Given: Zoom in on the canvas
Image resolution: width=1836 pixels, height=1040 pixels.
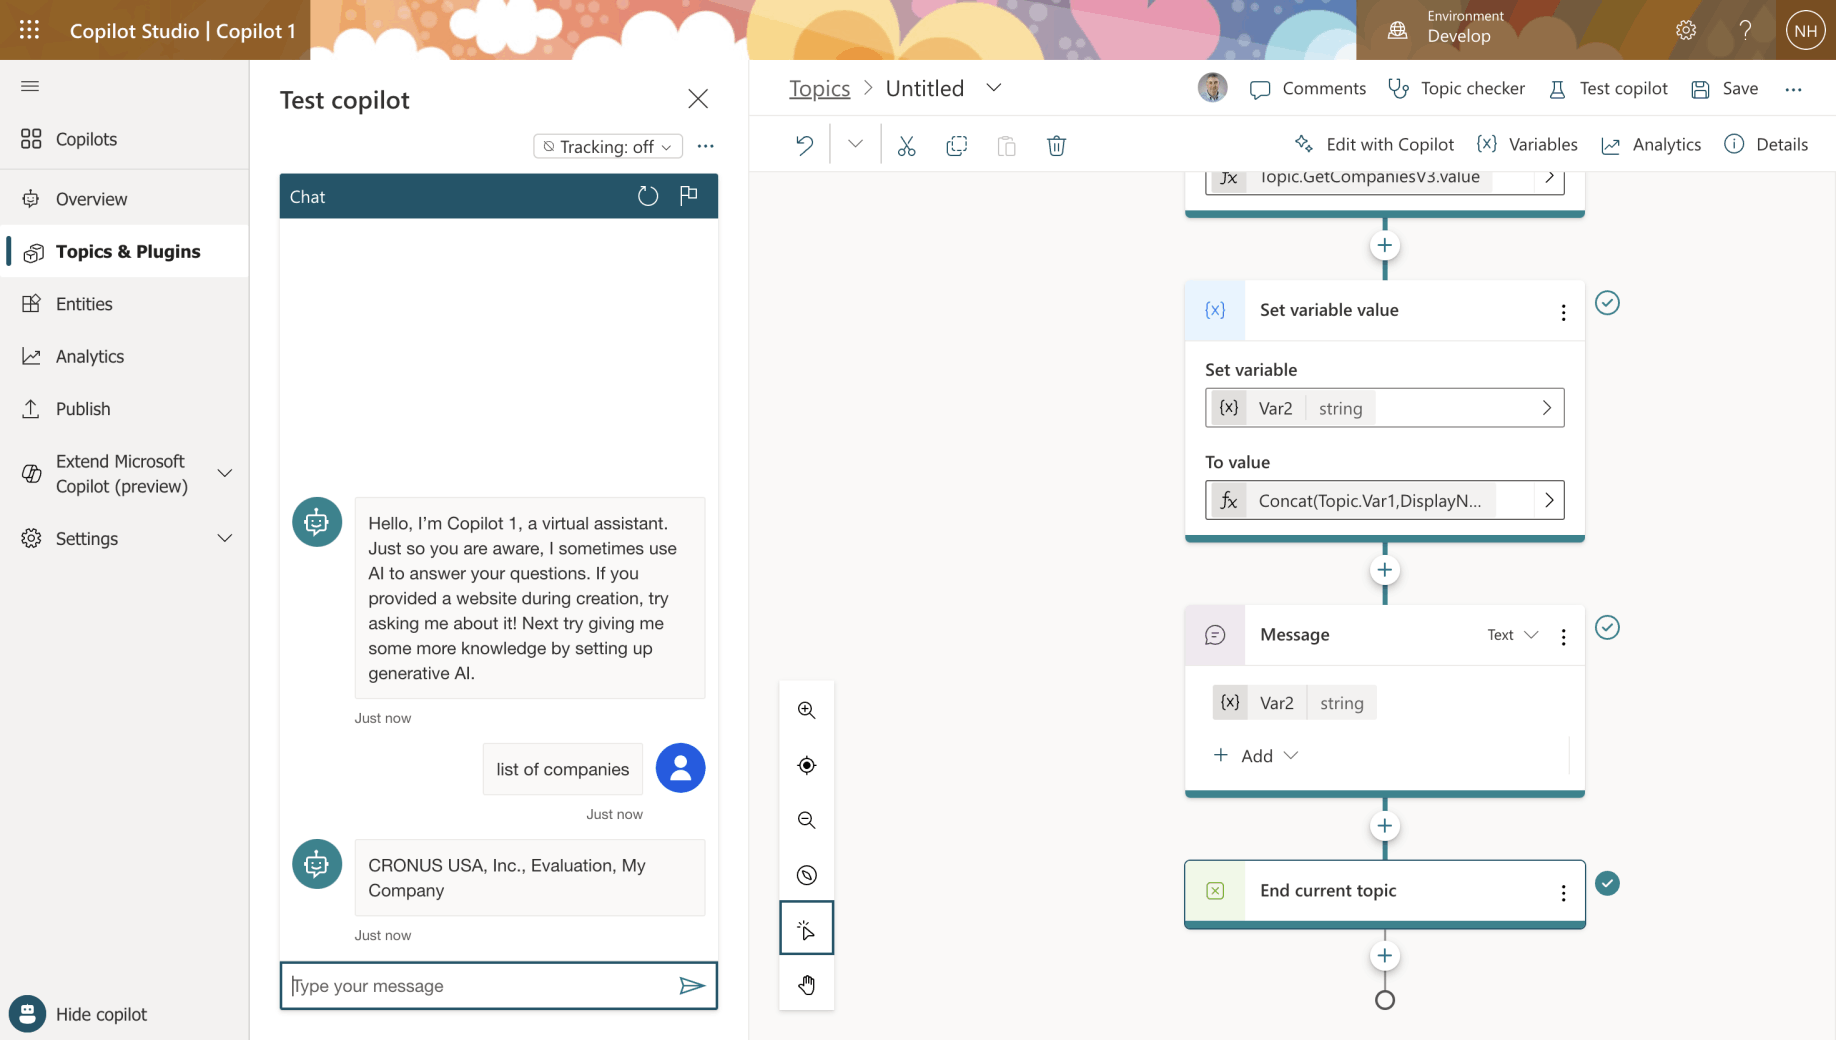Looking at the screenshot, I should (807, 710).
